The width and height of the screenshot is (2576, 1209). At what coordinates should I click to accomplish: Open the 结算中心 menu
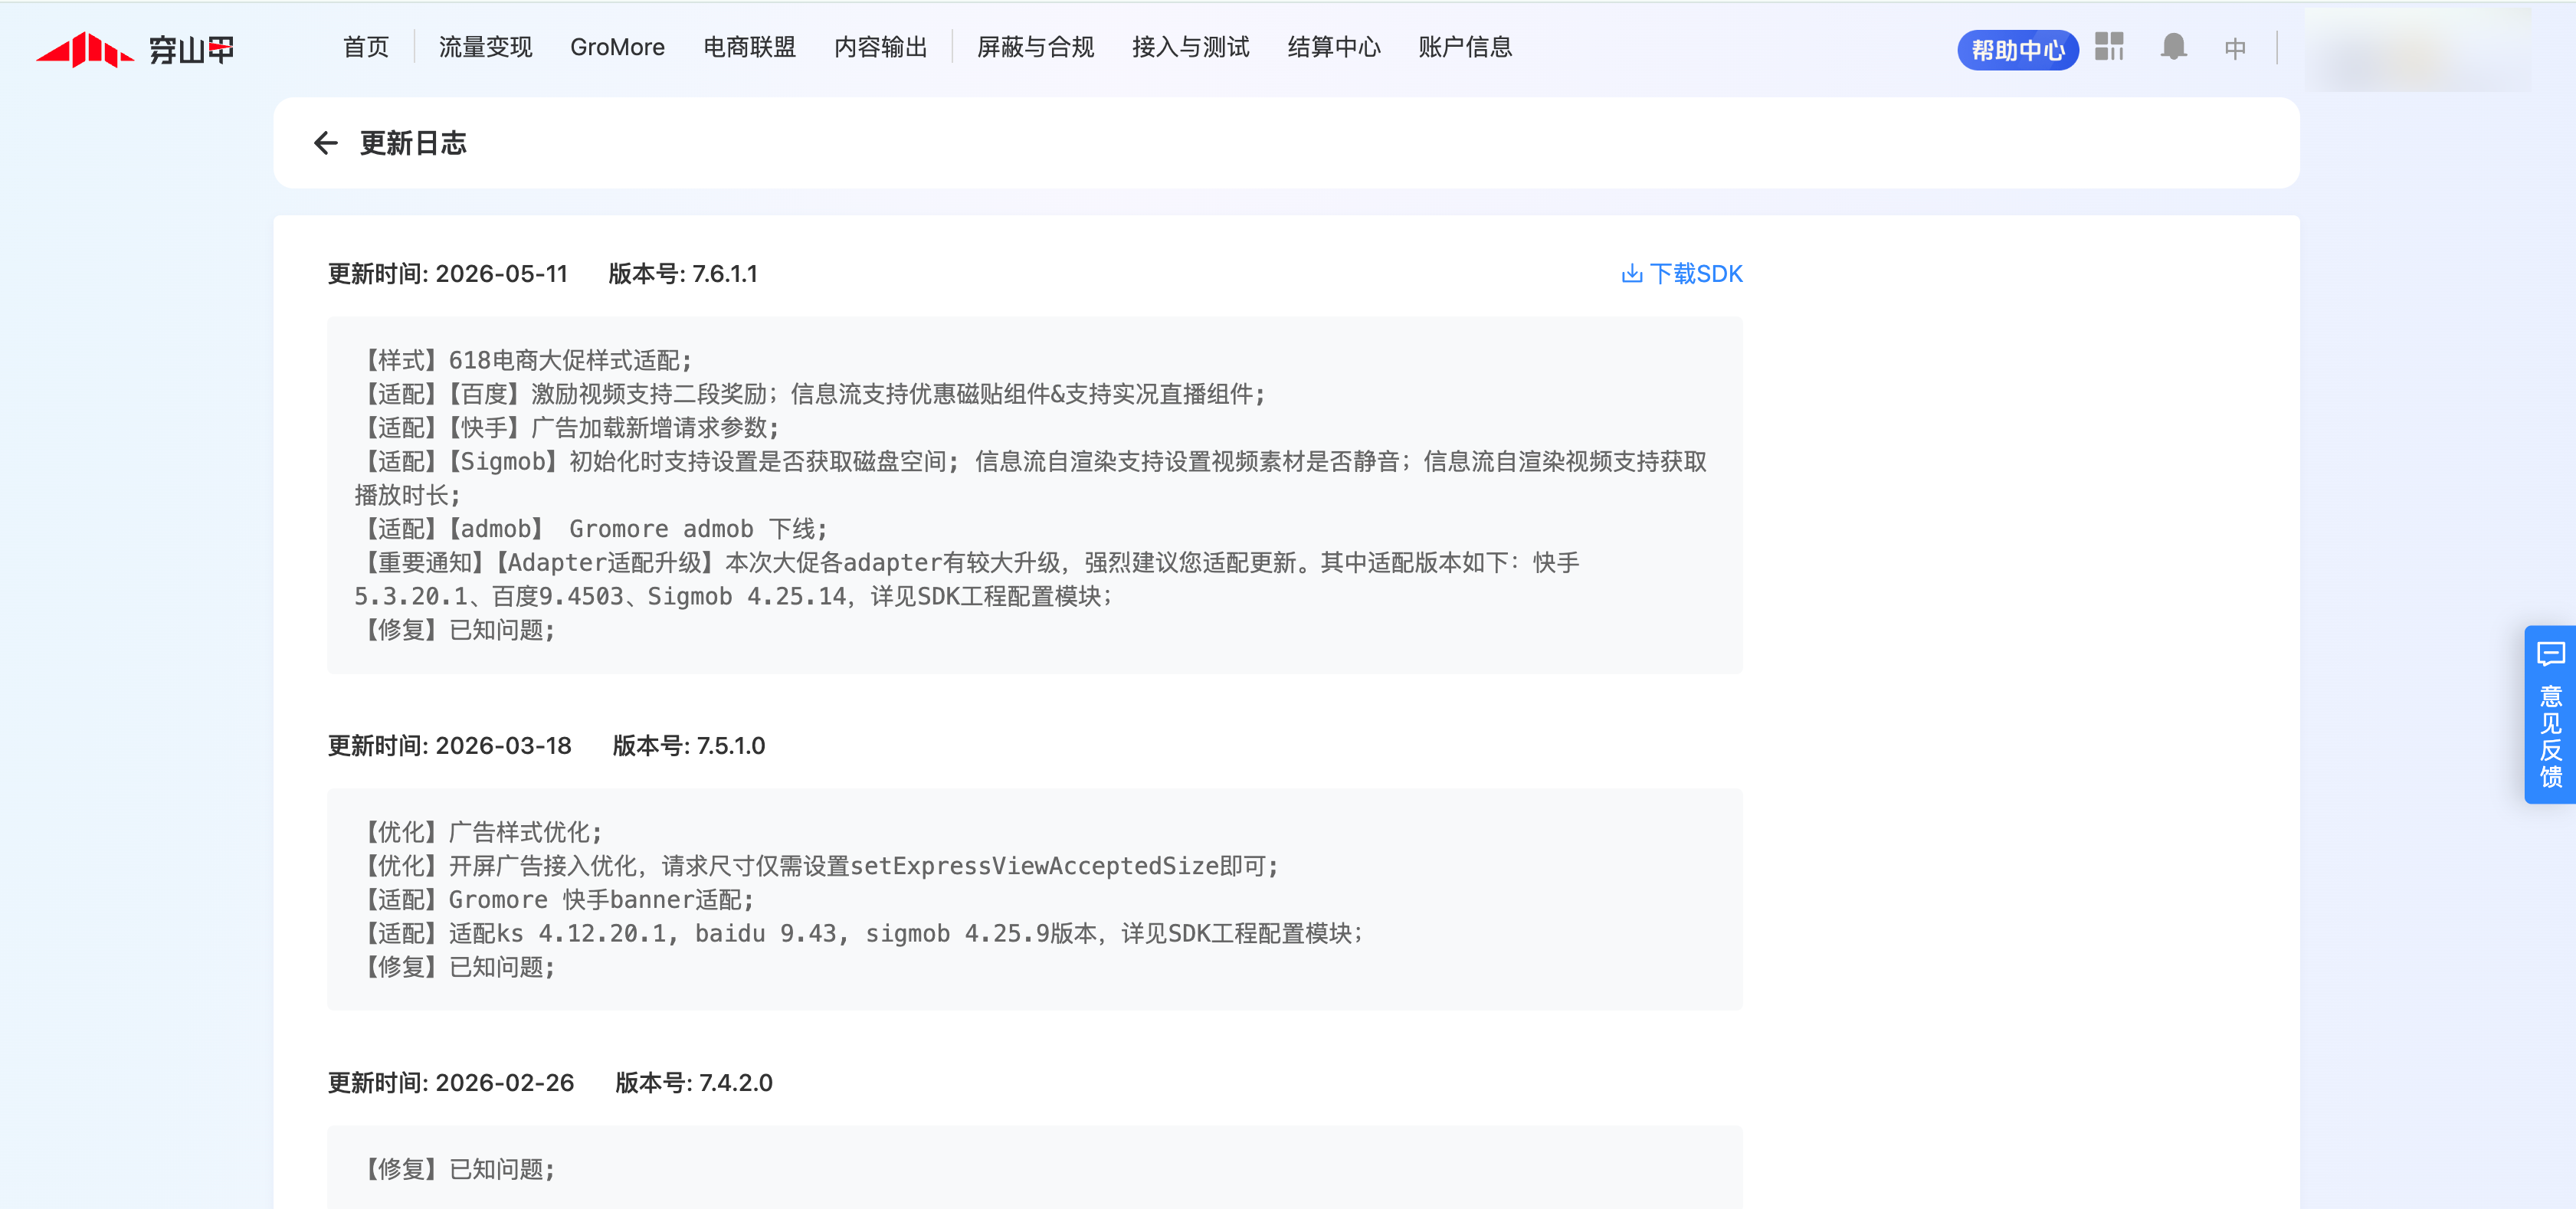click(x=1334, y=47)
